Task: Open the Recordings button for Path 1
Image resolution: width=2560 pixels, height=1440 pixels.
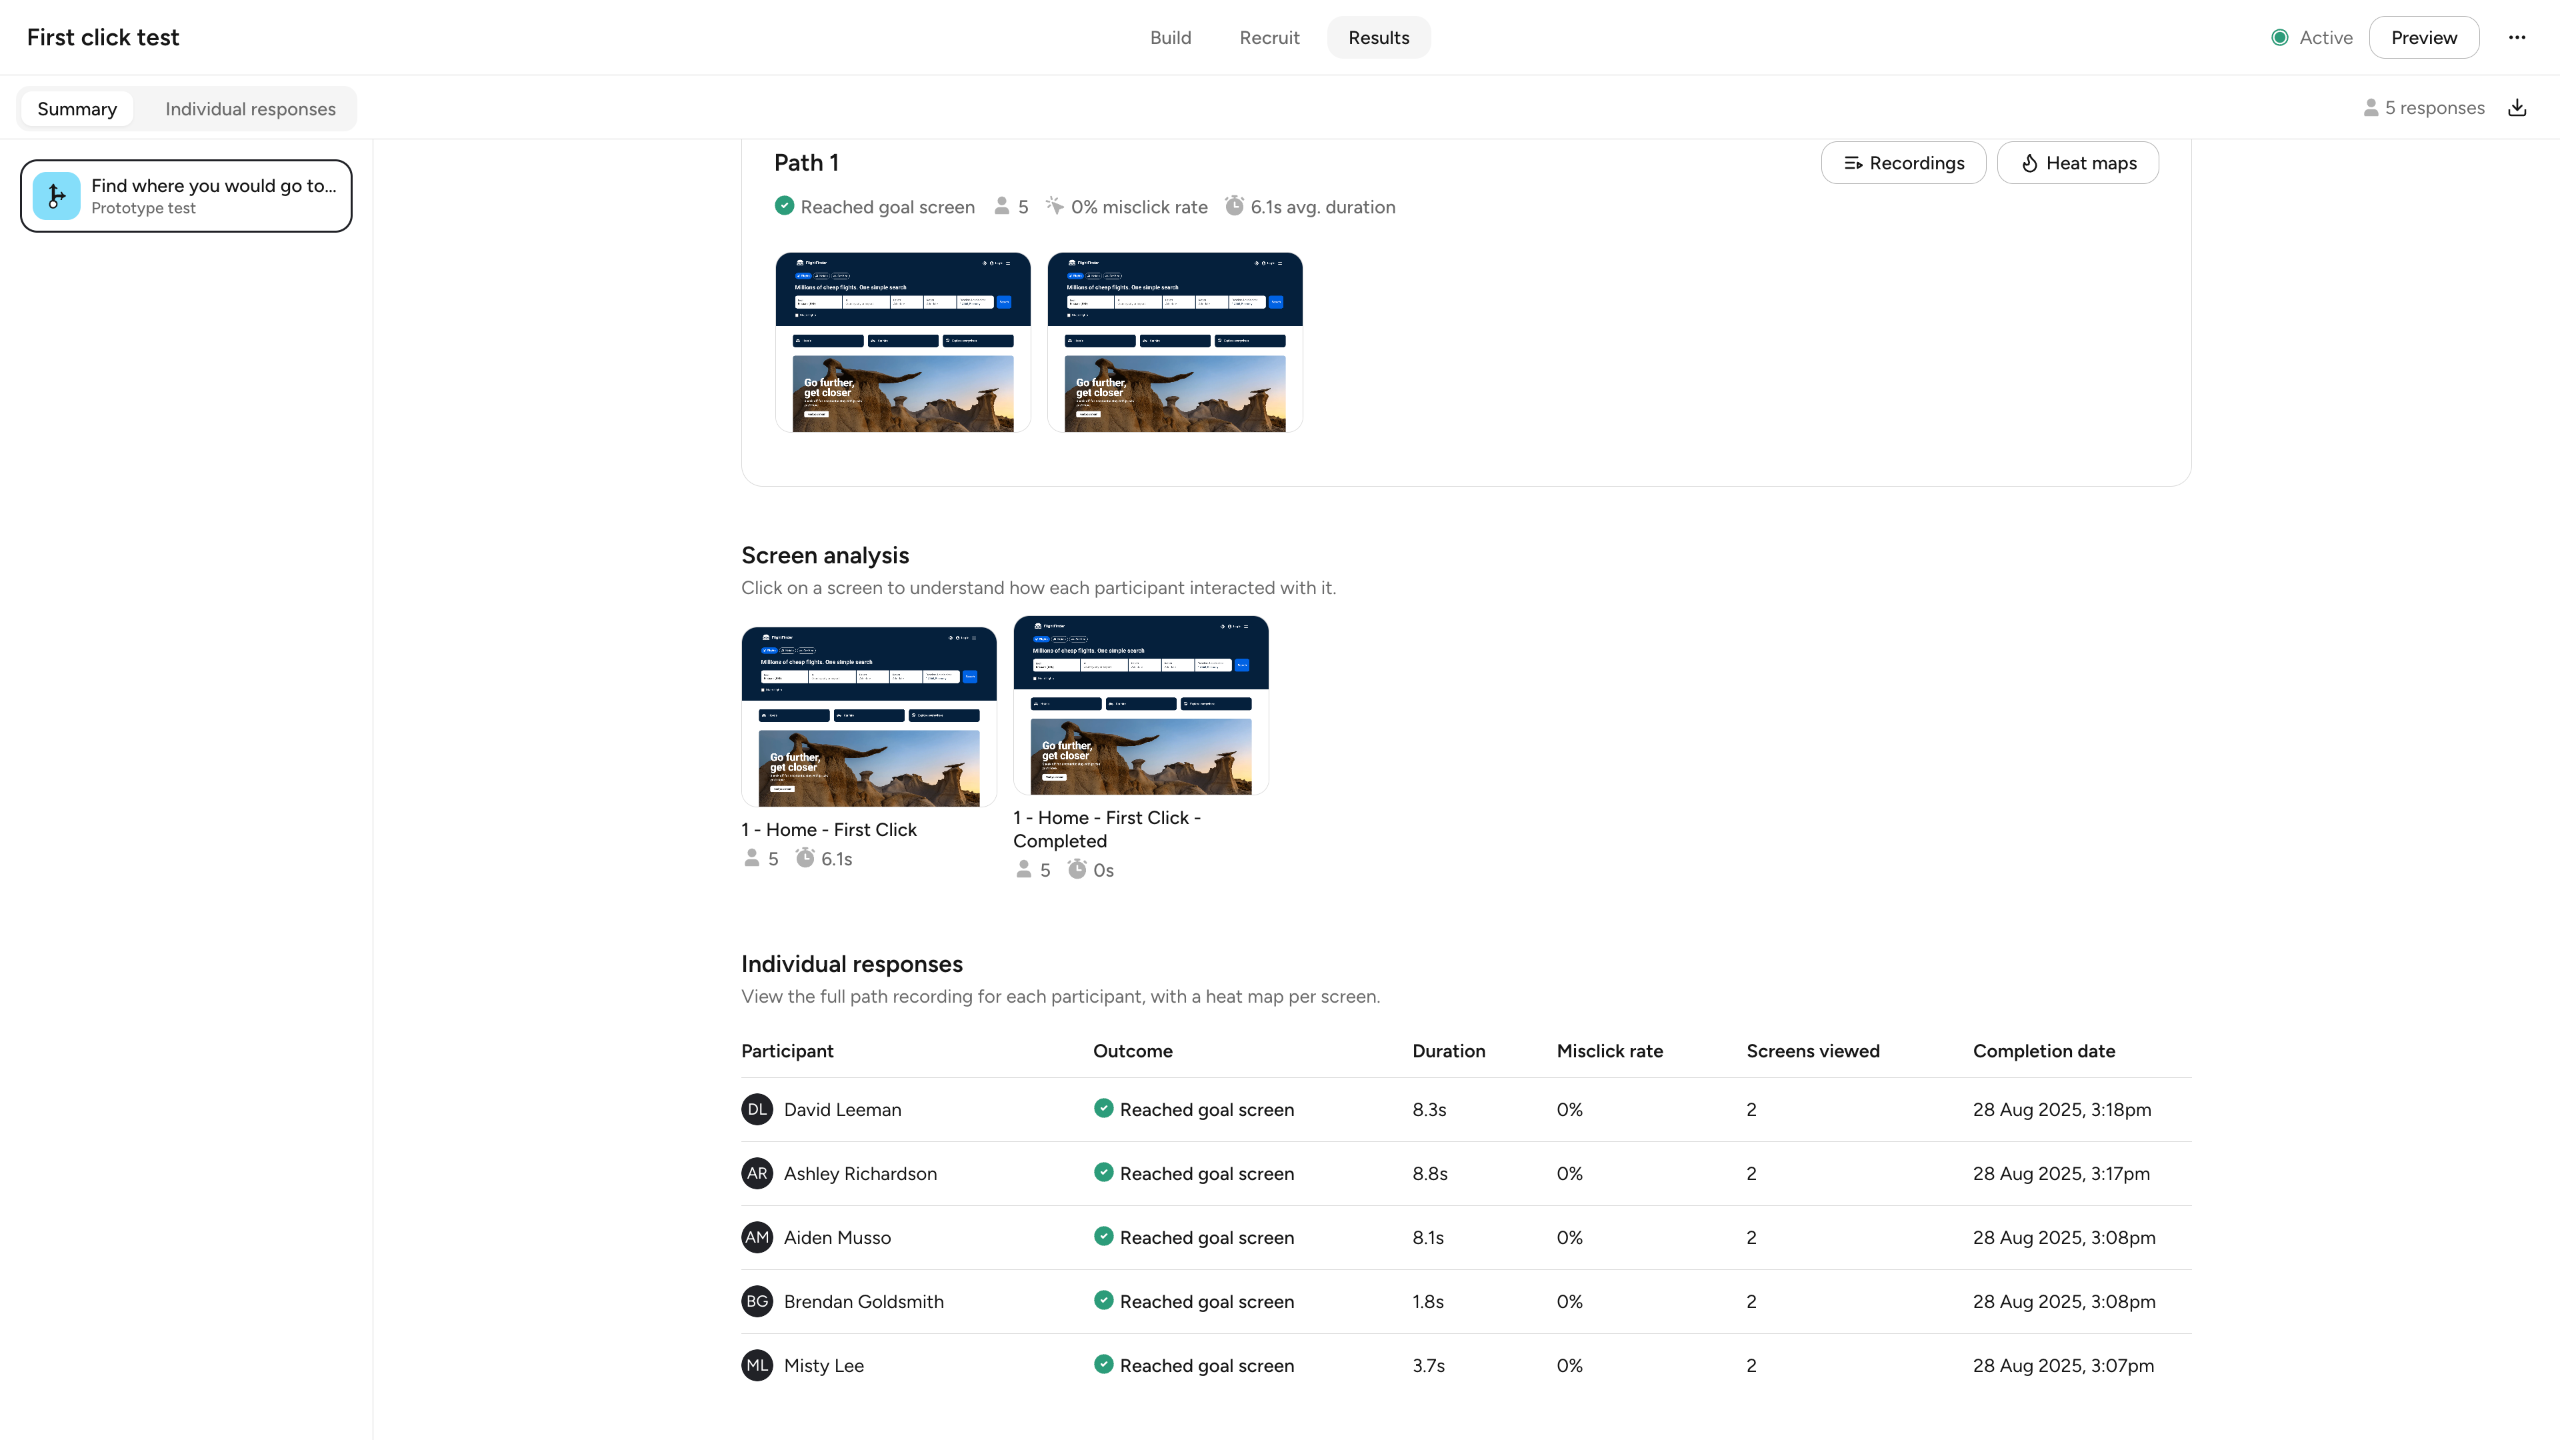Action: [x=1903, y=163]
